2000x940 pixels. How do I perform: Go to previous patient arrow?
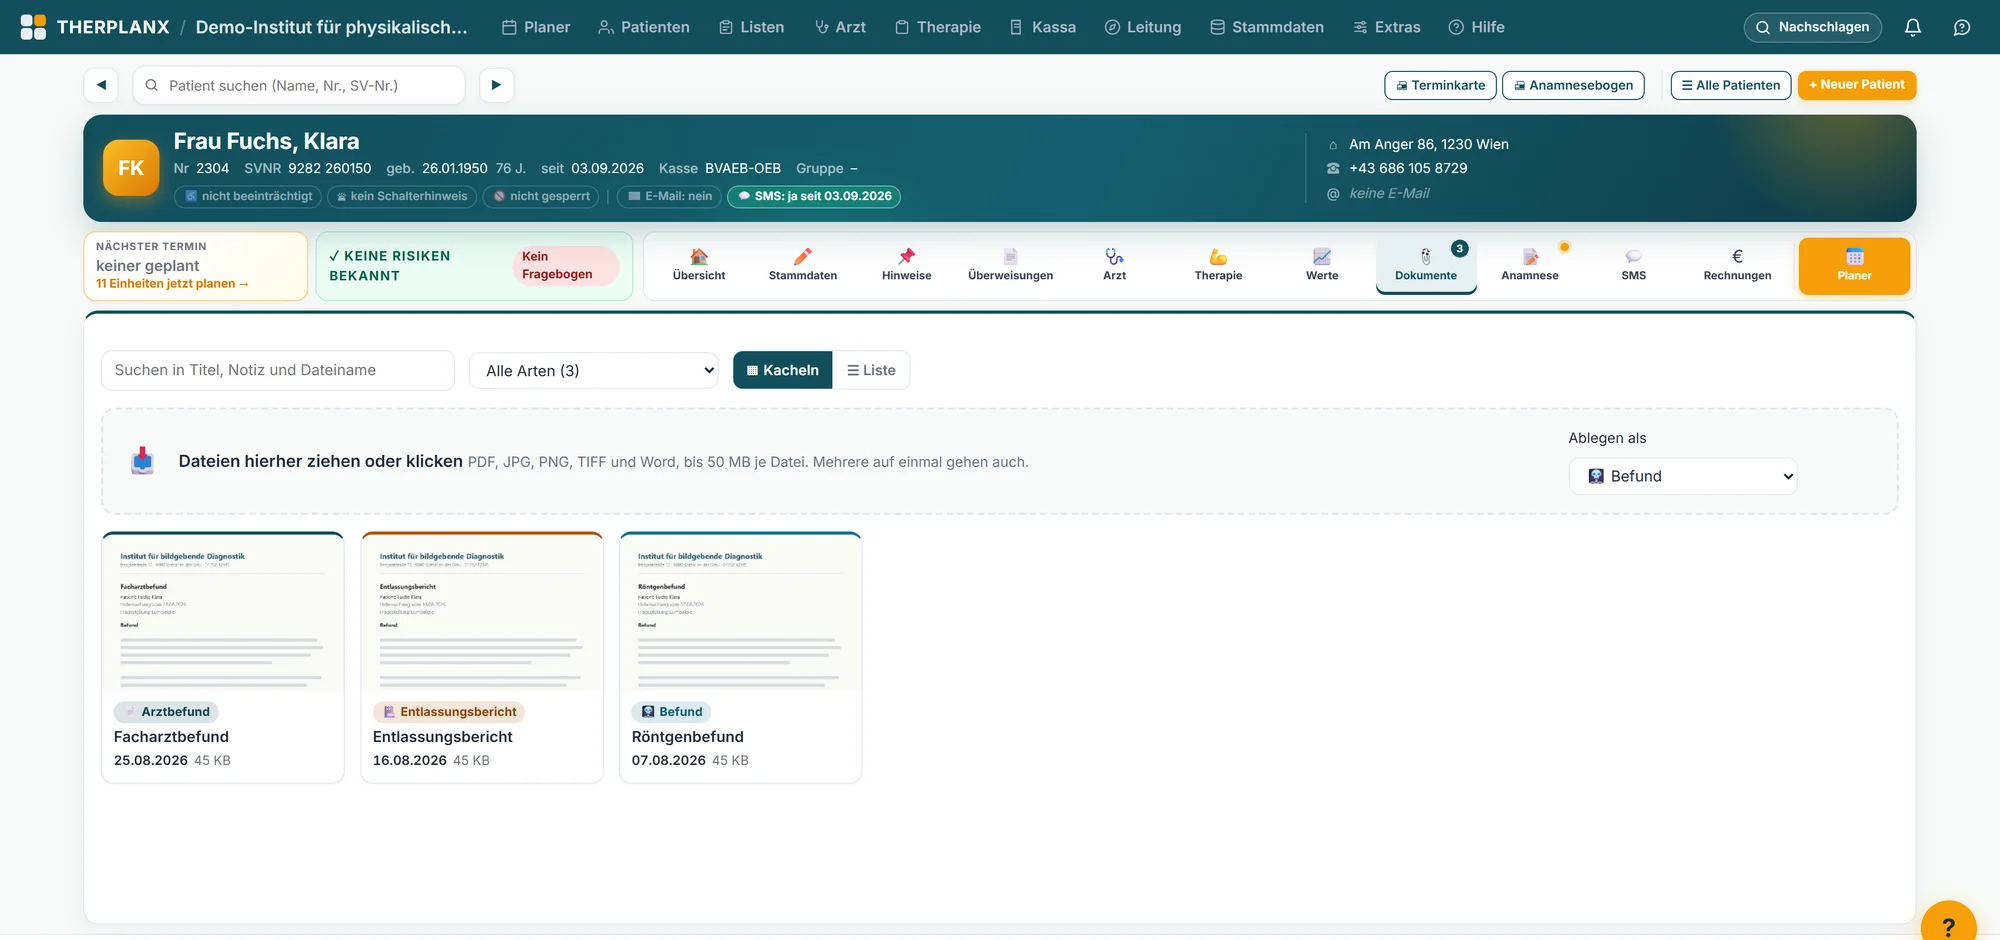pyautogui.click(x=101, y=85)
